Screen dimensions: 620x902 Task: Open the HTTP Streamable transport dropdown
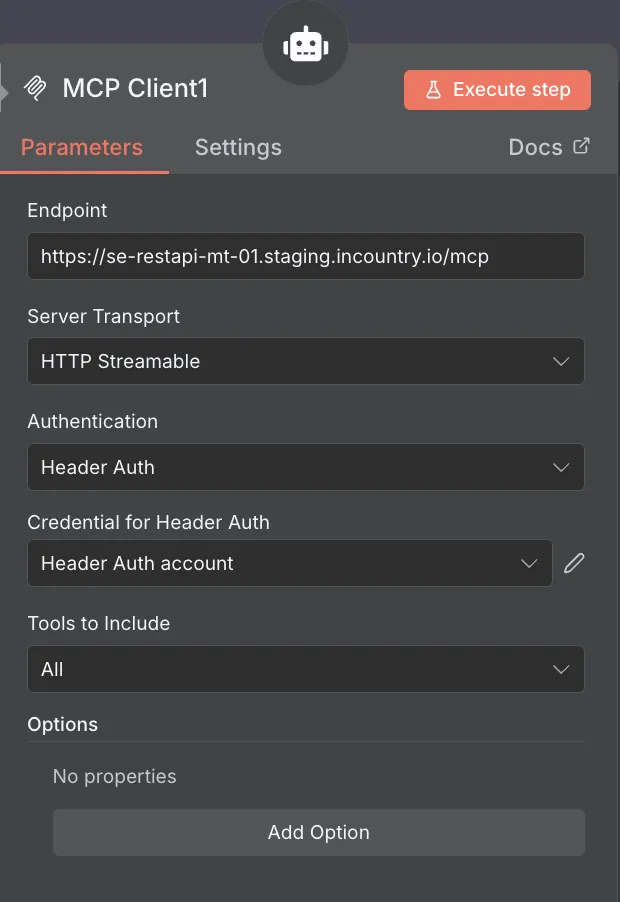pyautogui.click(x=305, y=361)
